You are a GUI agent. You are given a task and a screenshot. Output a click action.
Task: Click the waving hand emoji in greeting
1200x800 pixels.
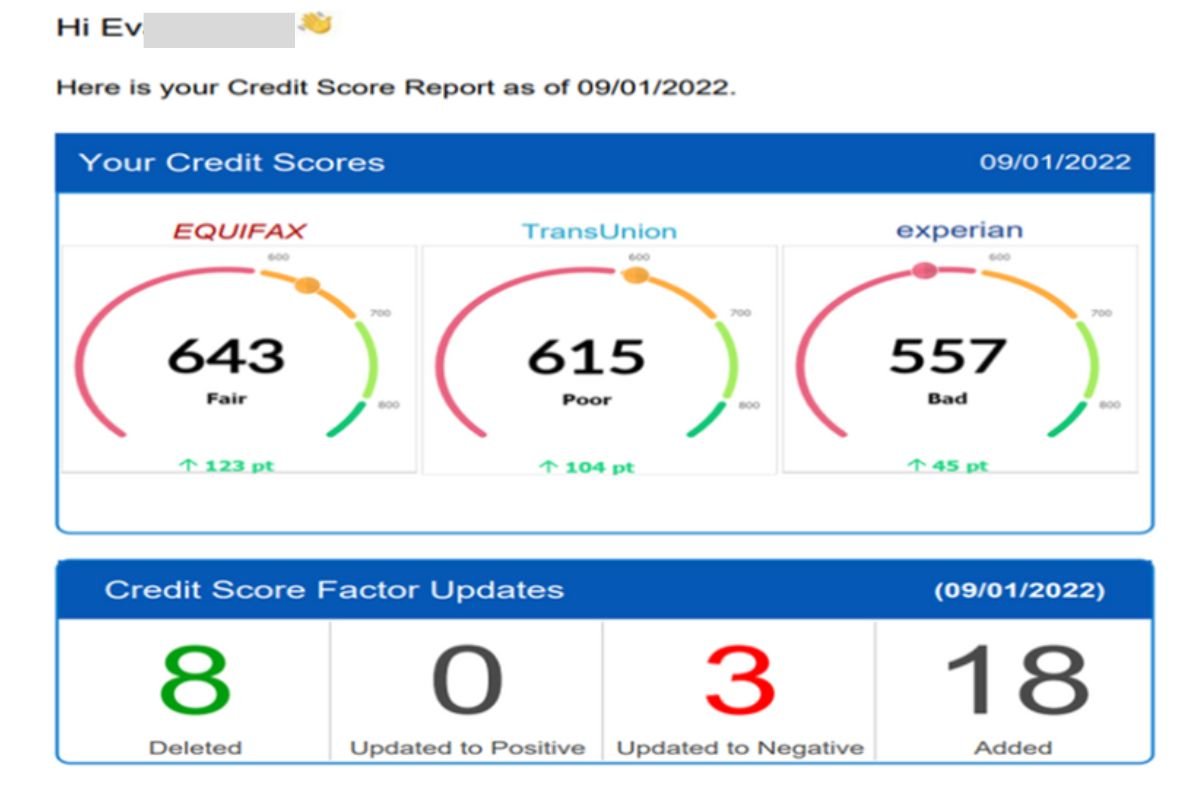[x=315, y=24]
